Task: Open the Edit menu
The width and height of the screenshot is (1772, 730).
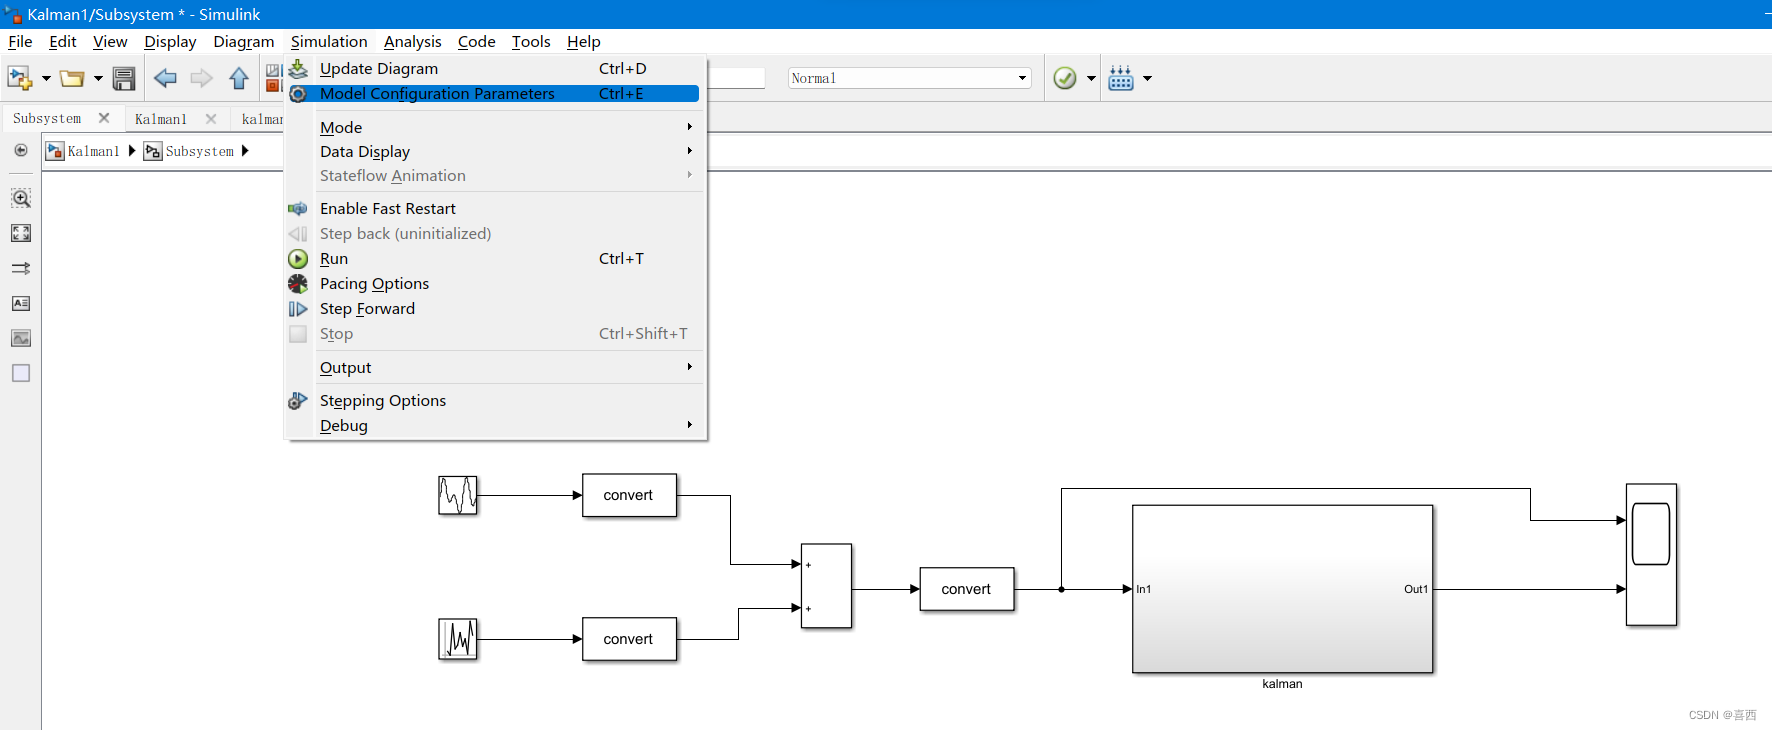Action: coord(62,41)
